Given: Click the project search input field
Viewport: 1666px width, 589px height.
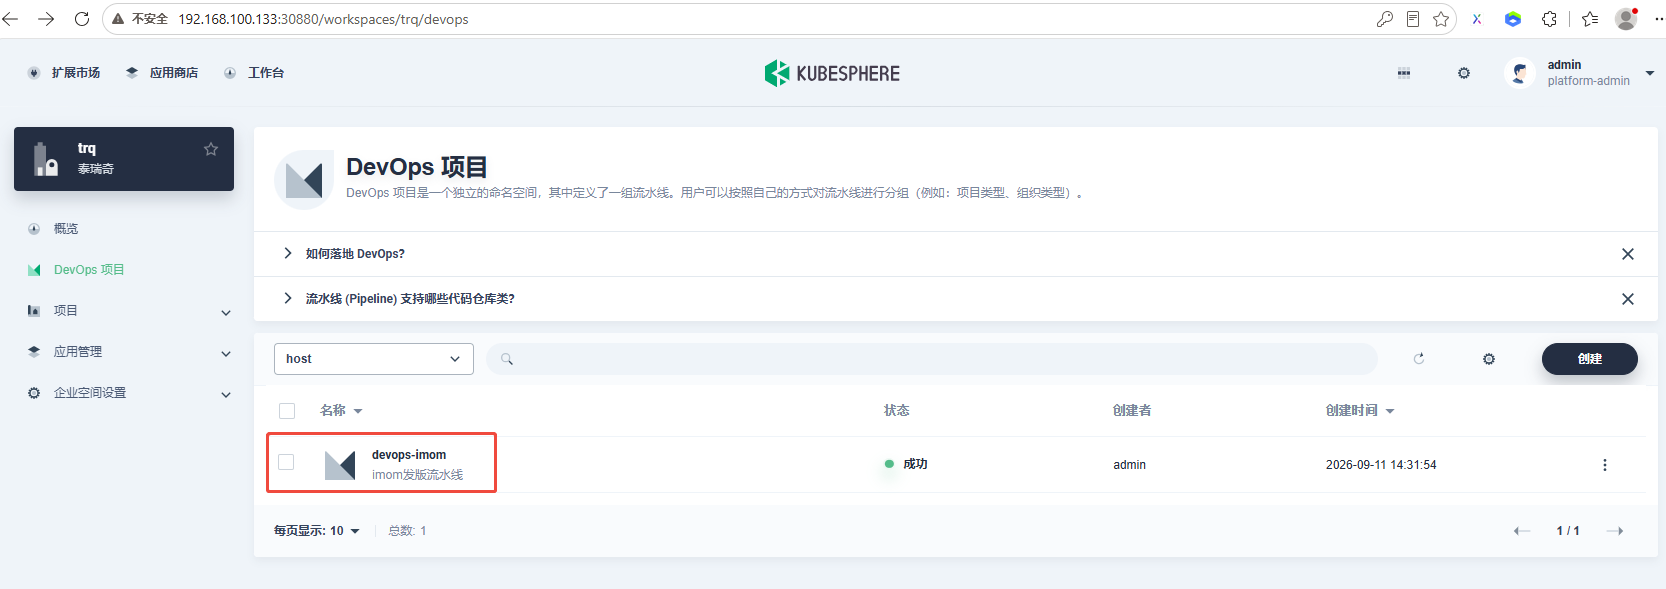Looking at the screenshot, I should coord(932,359).
